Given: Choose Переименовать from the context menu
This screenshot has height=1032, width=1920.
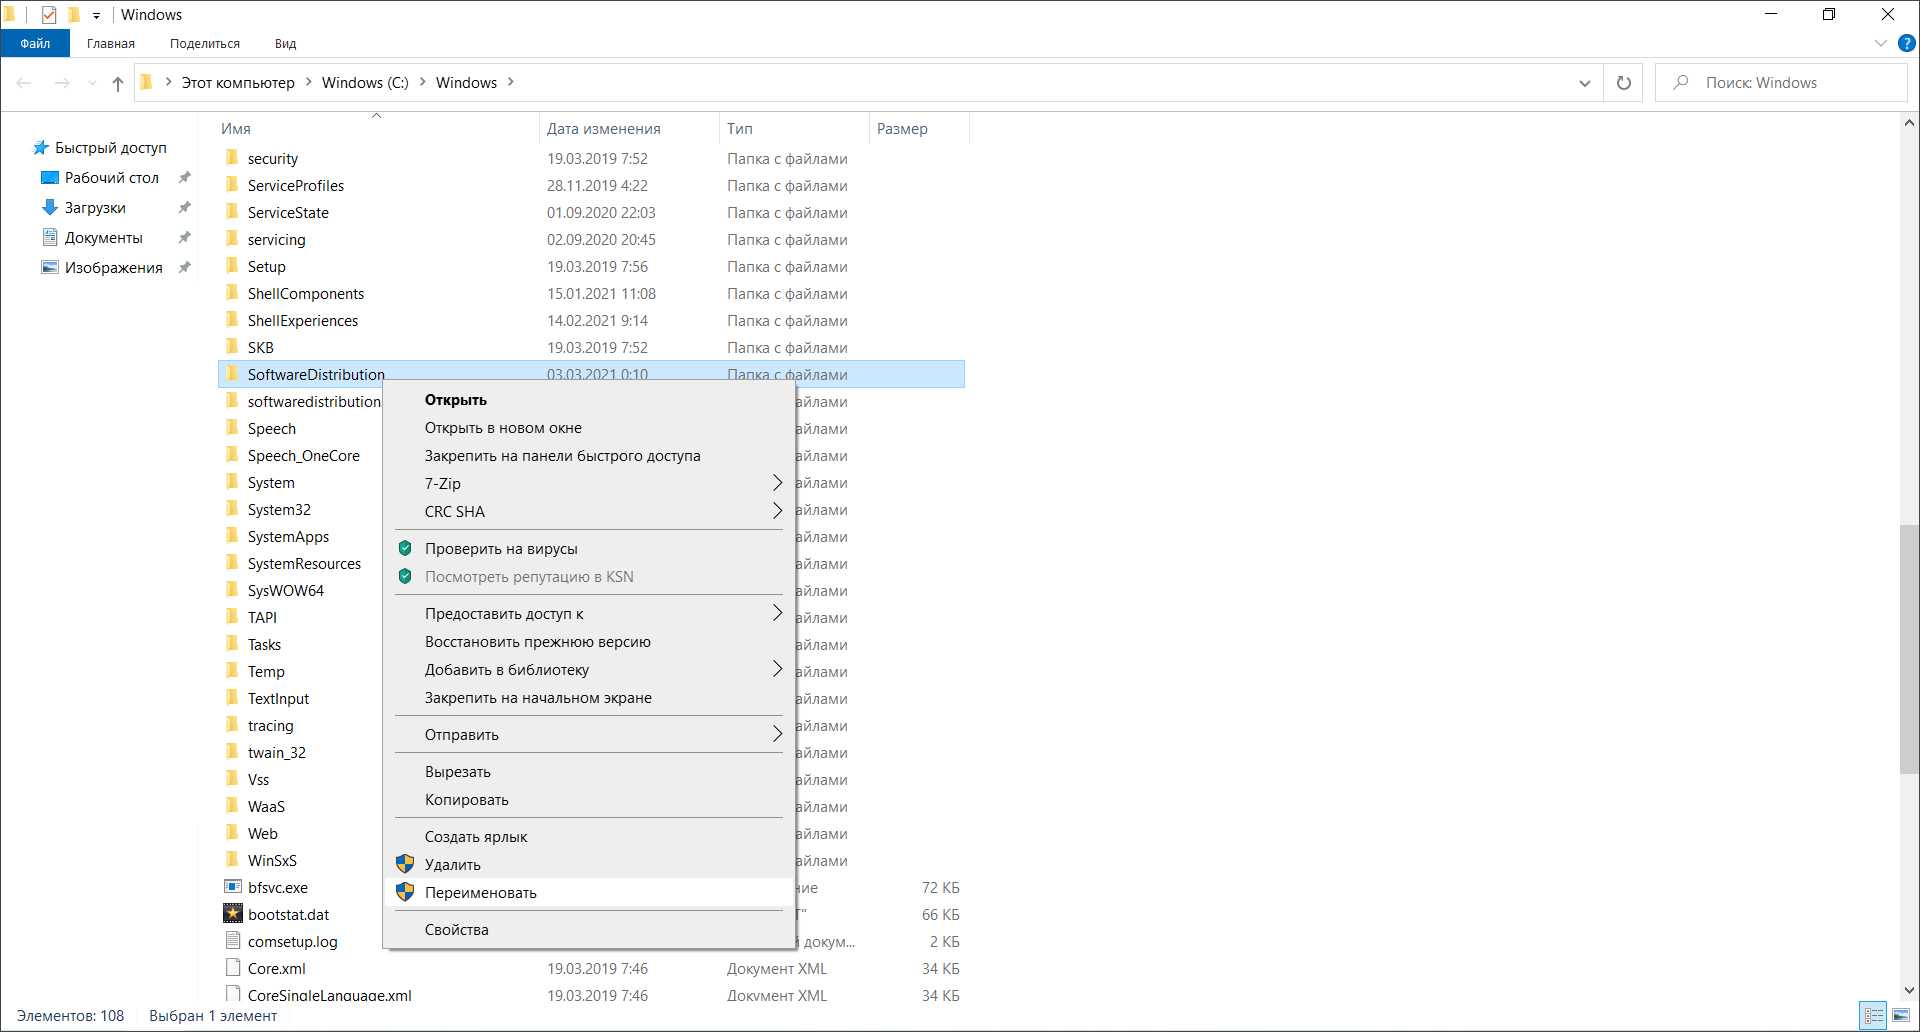Looking at the screenshot, I should 481,892.
